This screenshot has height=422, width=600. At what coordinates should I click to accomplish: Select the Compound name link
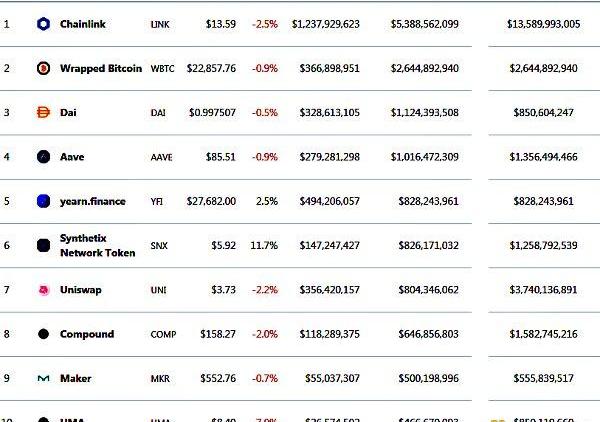point(86,334)
